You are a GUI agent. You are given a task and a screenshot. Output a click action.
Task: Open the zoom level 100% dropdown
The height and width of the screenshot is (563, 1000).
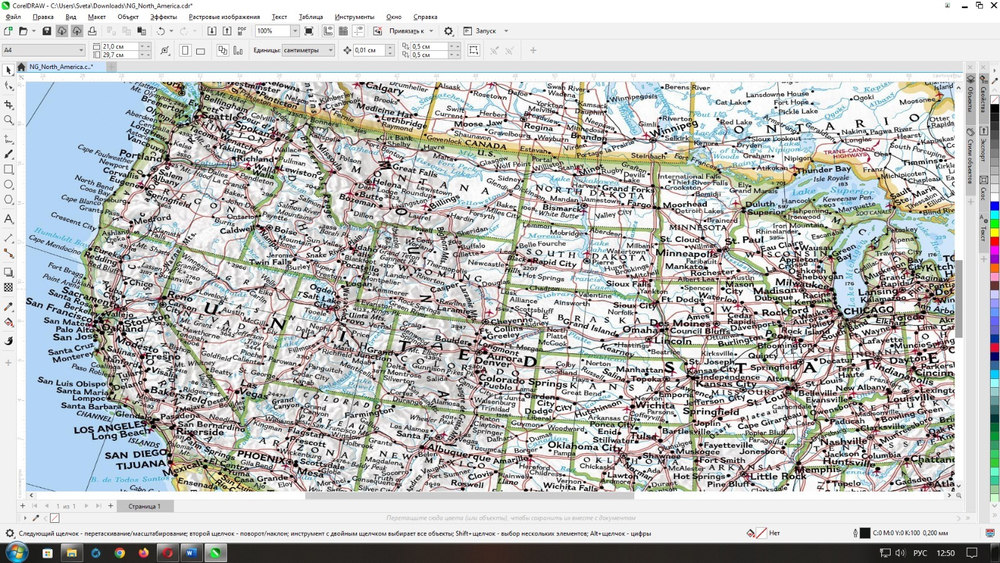coord(295,31)
